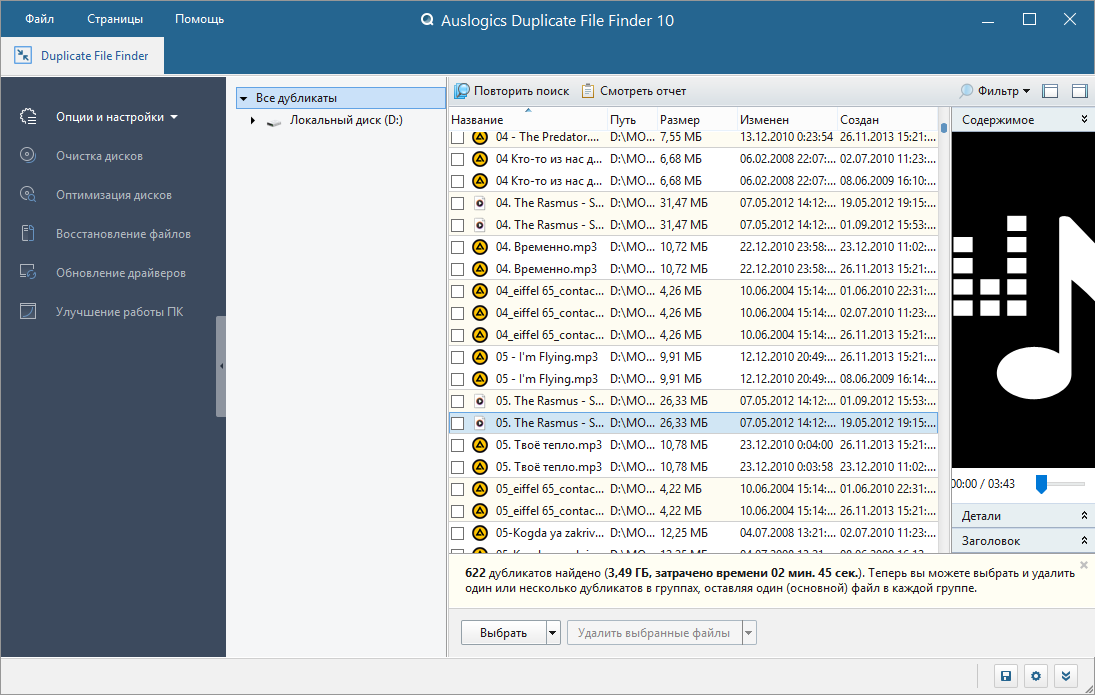Click the double-chevron icon at bottom right
This screenshot has width=1095, height=695.
[x=1066, y=675]
